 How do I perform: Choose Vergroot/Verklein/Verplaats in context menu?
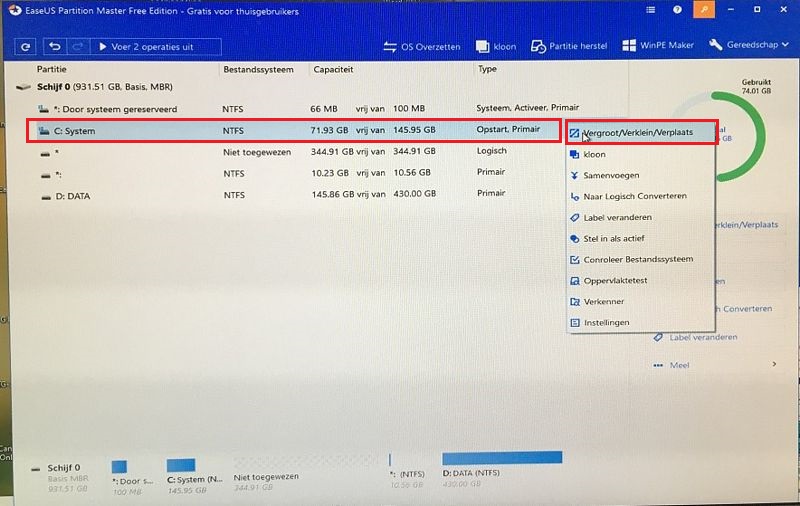pos(642,133)
